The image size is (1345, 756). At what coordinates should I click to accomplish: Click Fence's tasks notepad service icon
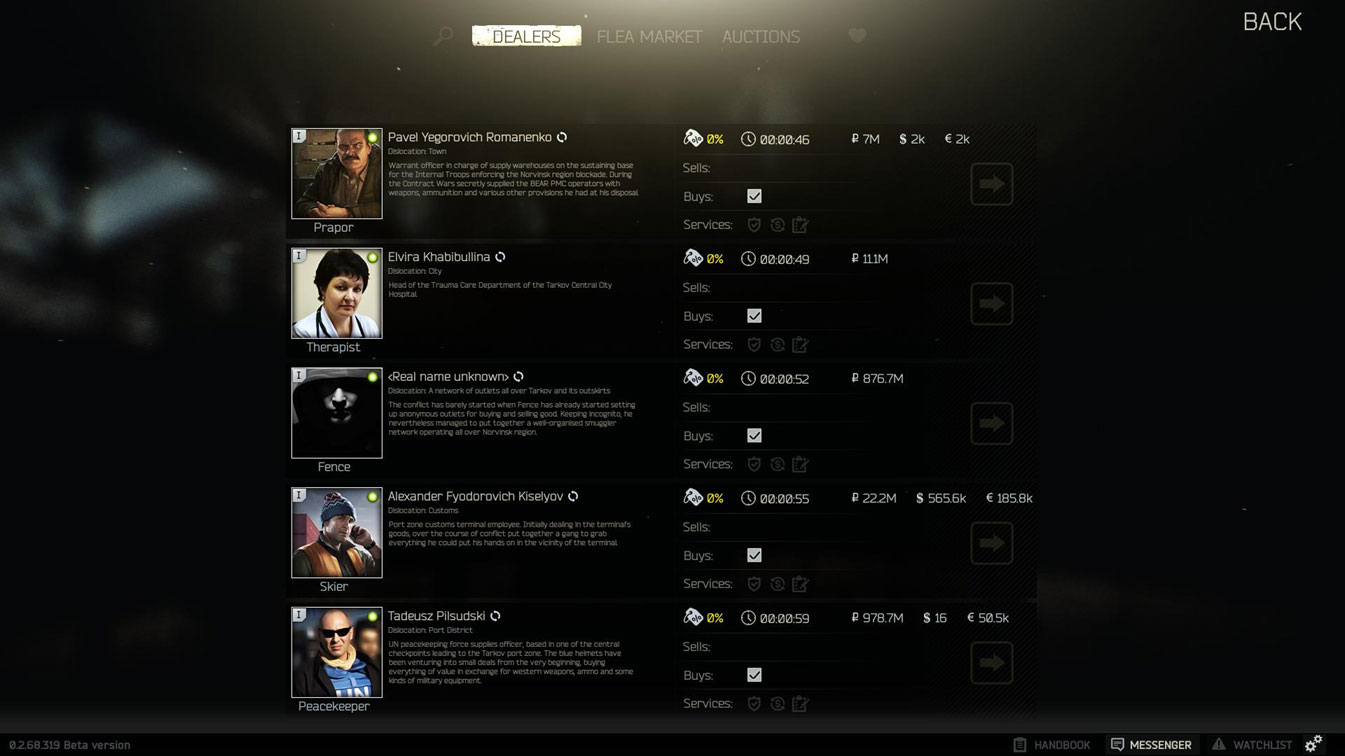(x=800, y=464)
